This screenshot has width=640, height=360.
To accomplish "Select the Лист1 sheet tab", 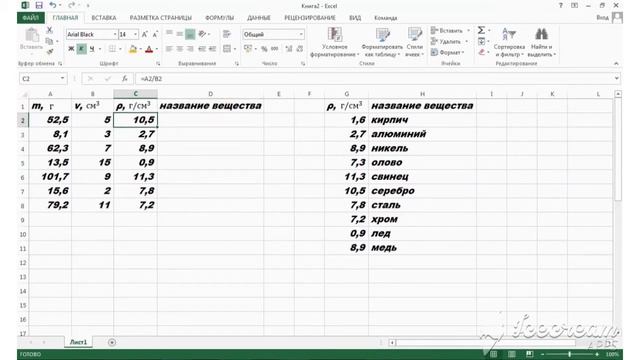I will point(78,342).
